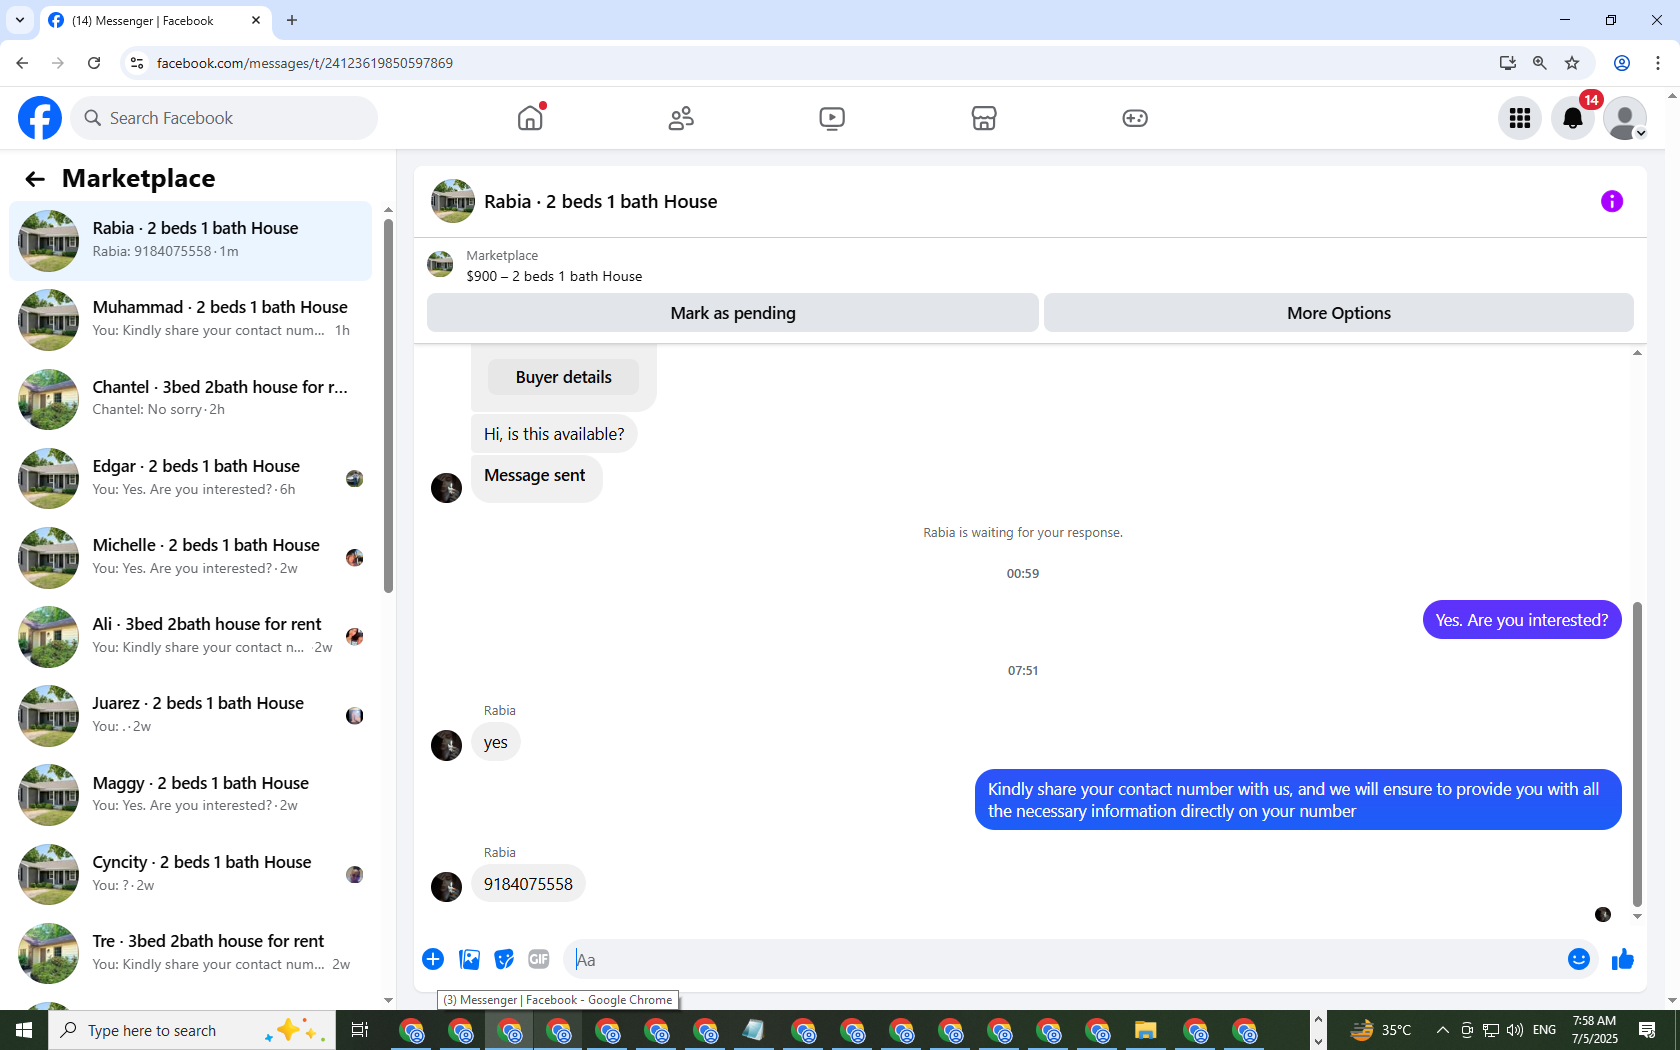The image size is (1680, 1050).
Task: Open Tre · 3bed 2bath house for rent chat
Action: [191, 953]
